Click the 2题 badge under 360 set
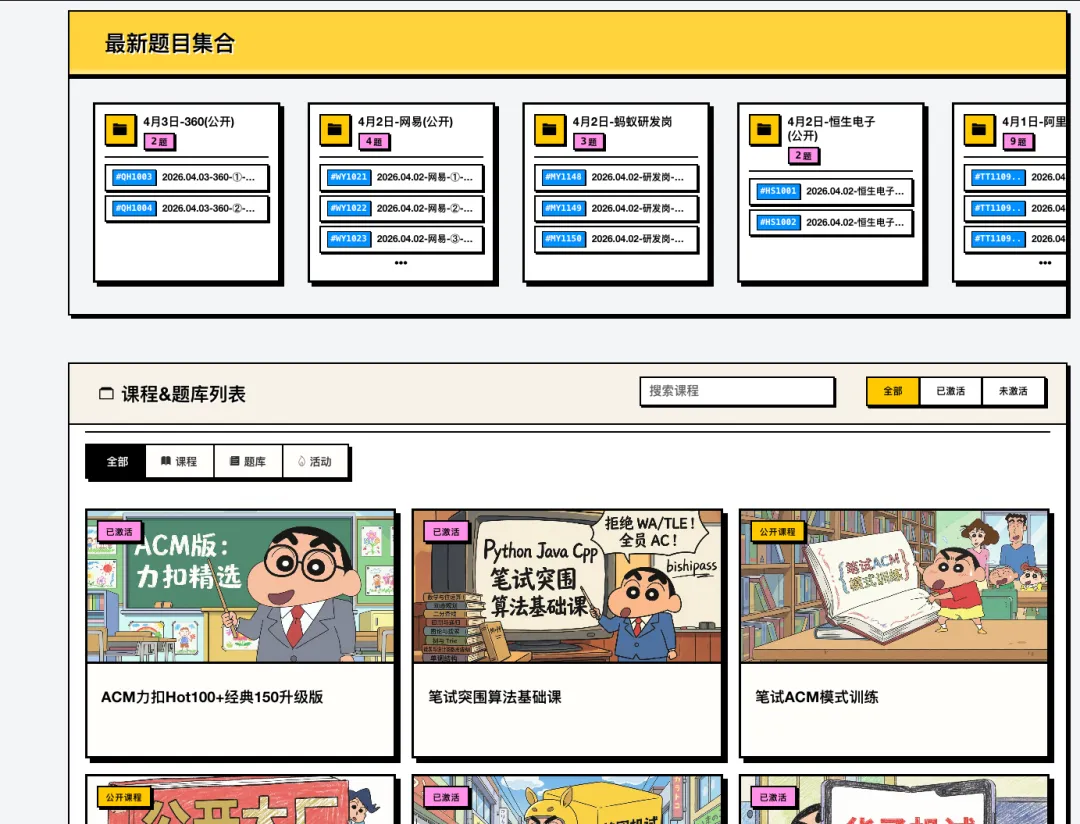The image size is (1080, 824). [x=159, y=141]
